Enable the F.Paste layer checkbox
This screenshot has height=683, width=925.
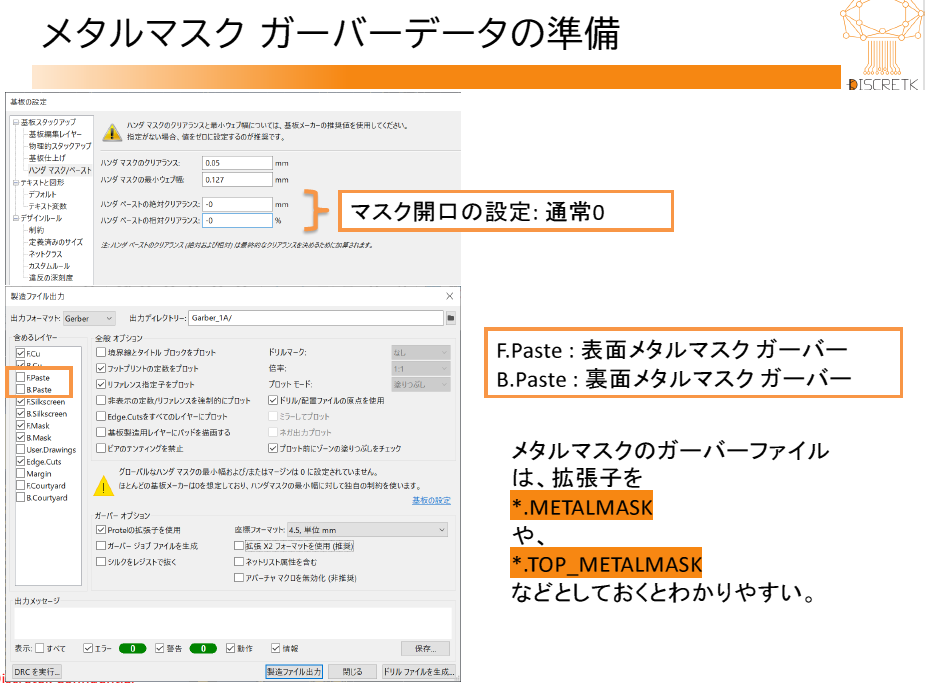21,378
